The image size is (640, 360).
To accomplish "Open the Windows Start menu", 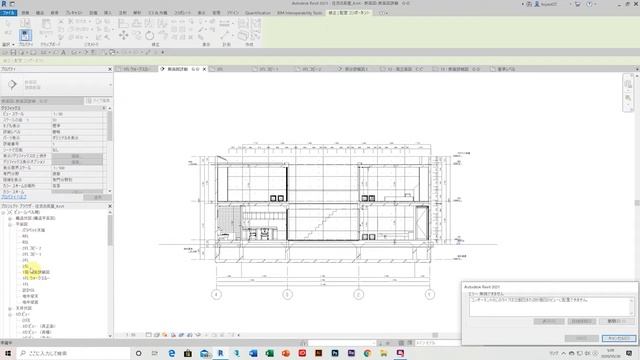I will coord(8,353).
